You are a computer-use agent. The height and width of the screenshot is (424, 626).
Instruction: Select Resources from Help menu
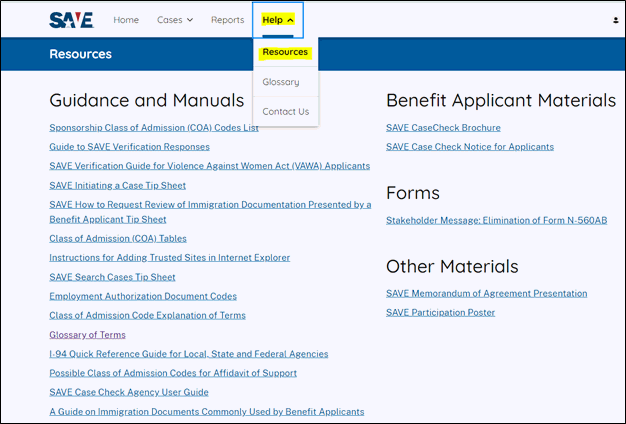tap(285, 52)
